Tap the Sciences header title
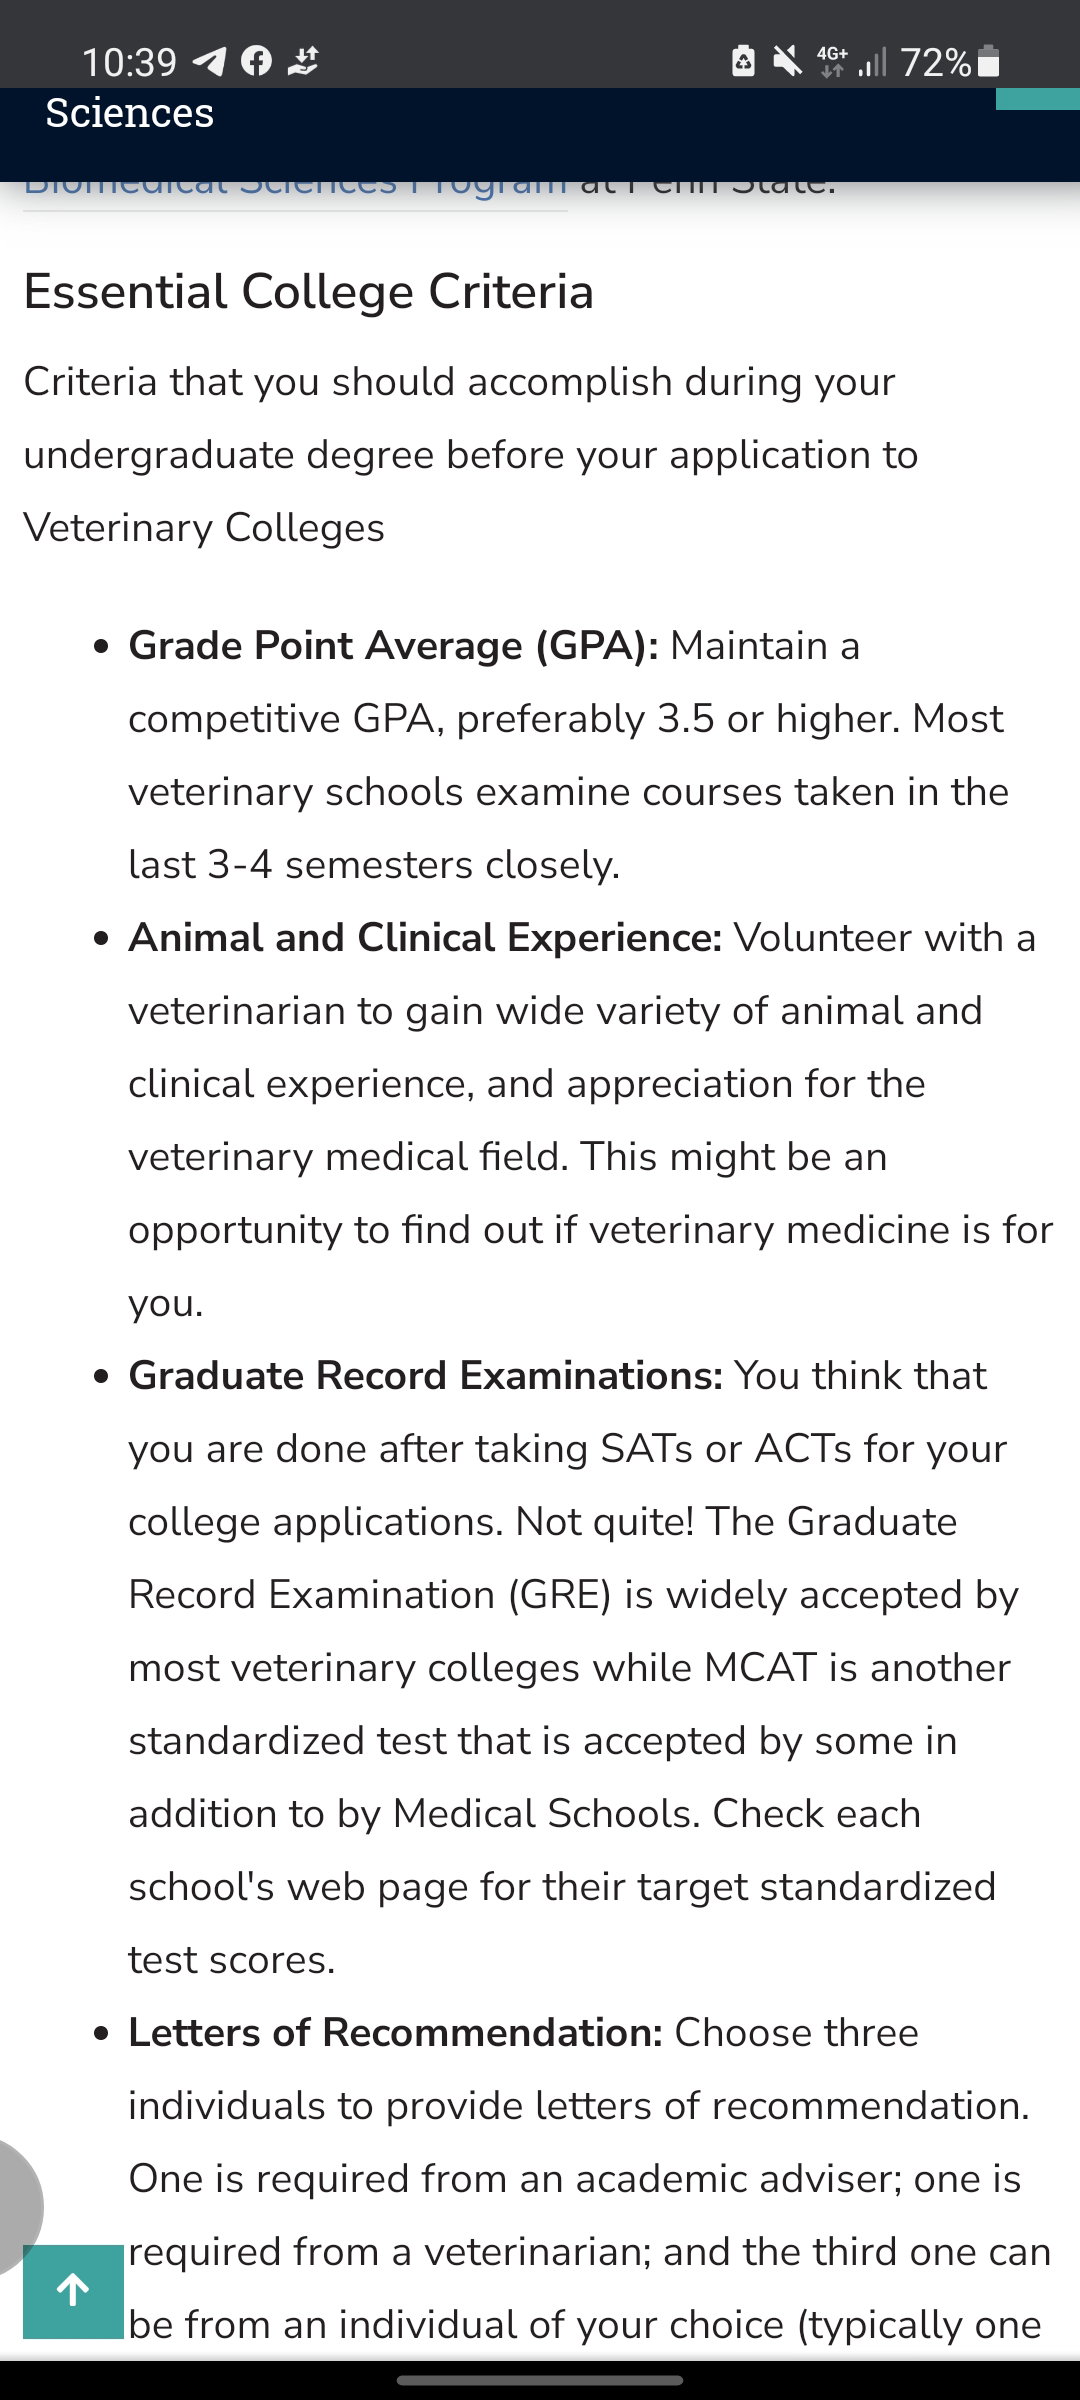The height and width of the screenshot is (2400, 1080). pyautogui.click(x=130, y=113)
